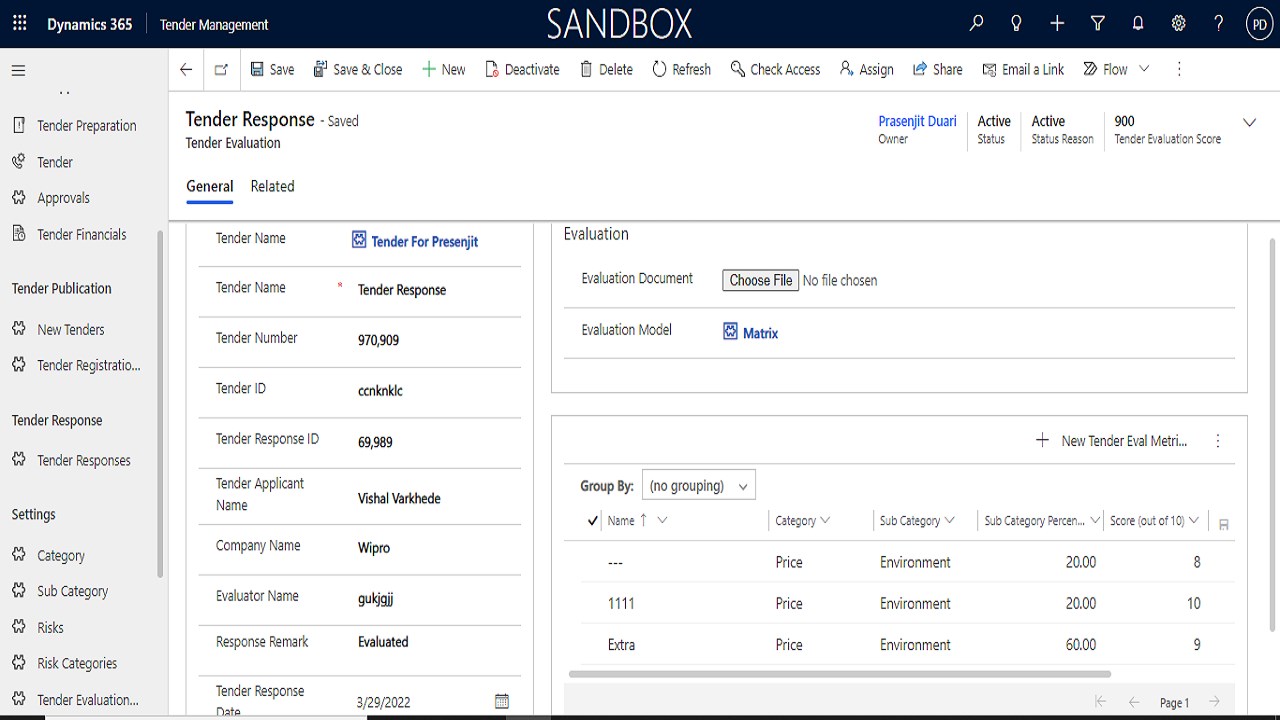Screen dimensions: 1280x720
Task: Switch to the Related tab
Action: (272, 186)
